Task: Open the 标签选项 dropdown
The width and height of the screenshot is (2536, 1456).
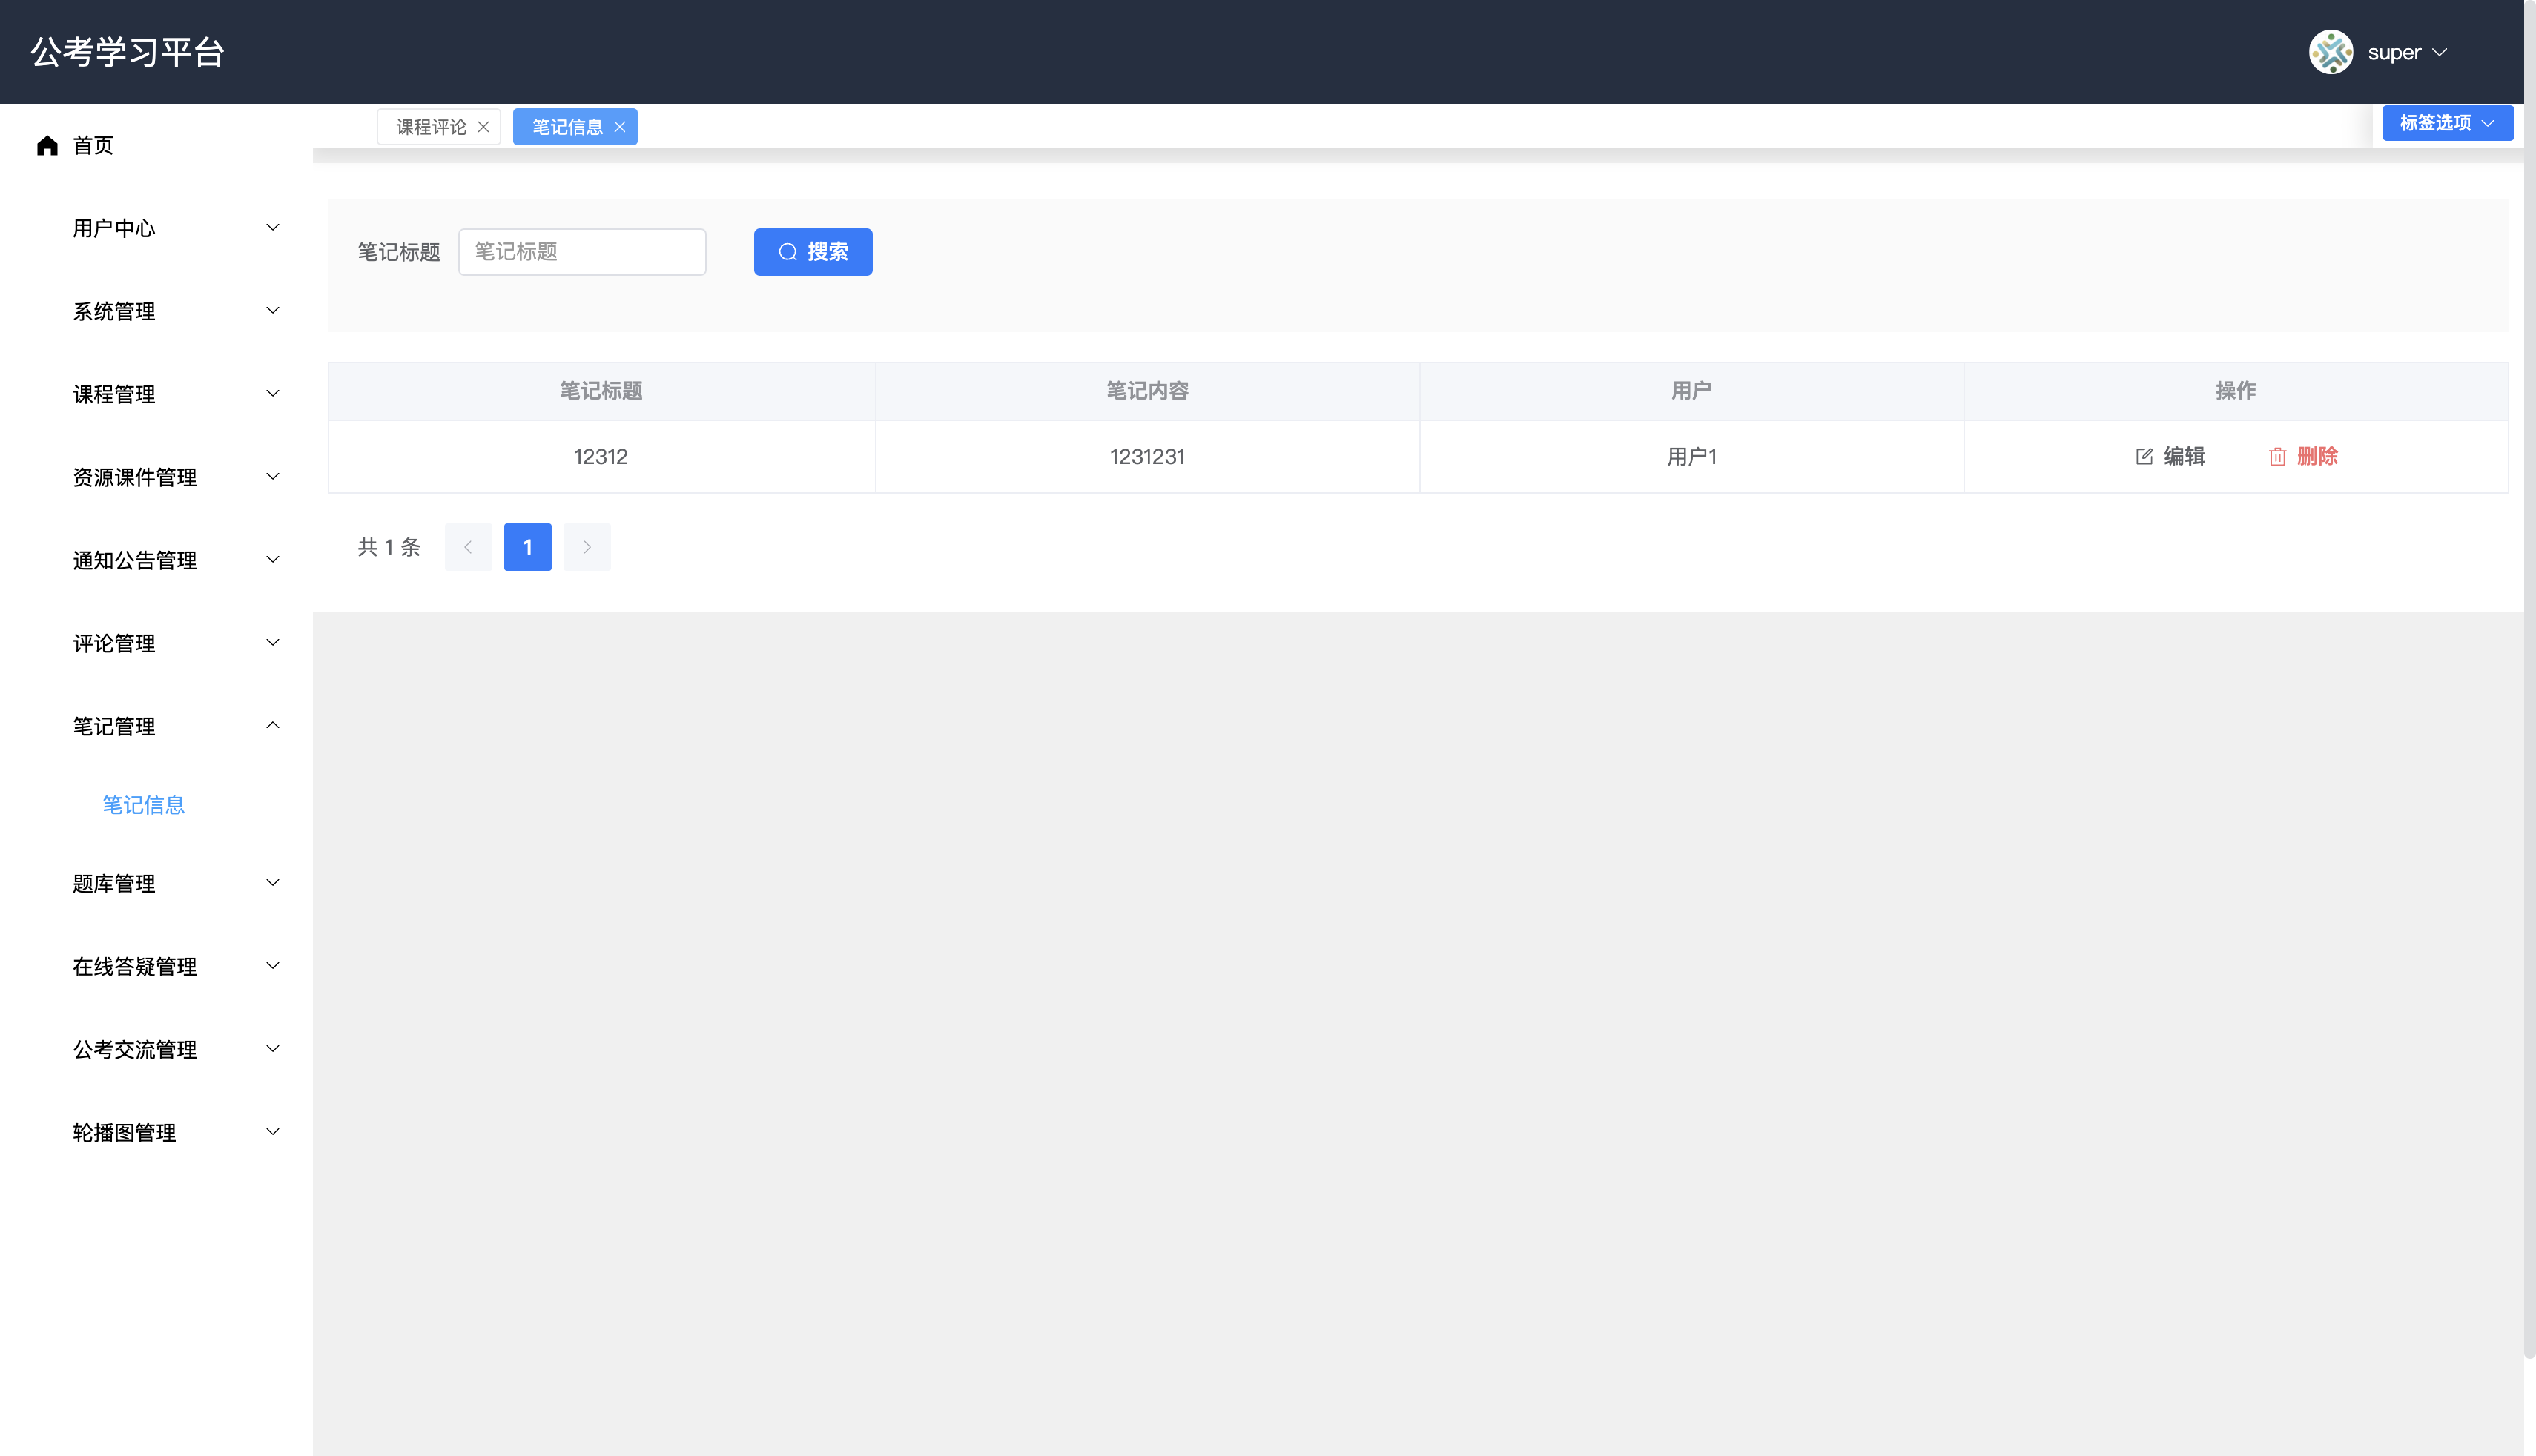Action: 2446,123
